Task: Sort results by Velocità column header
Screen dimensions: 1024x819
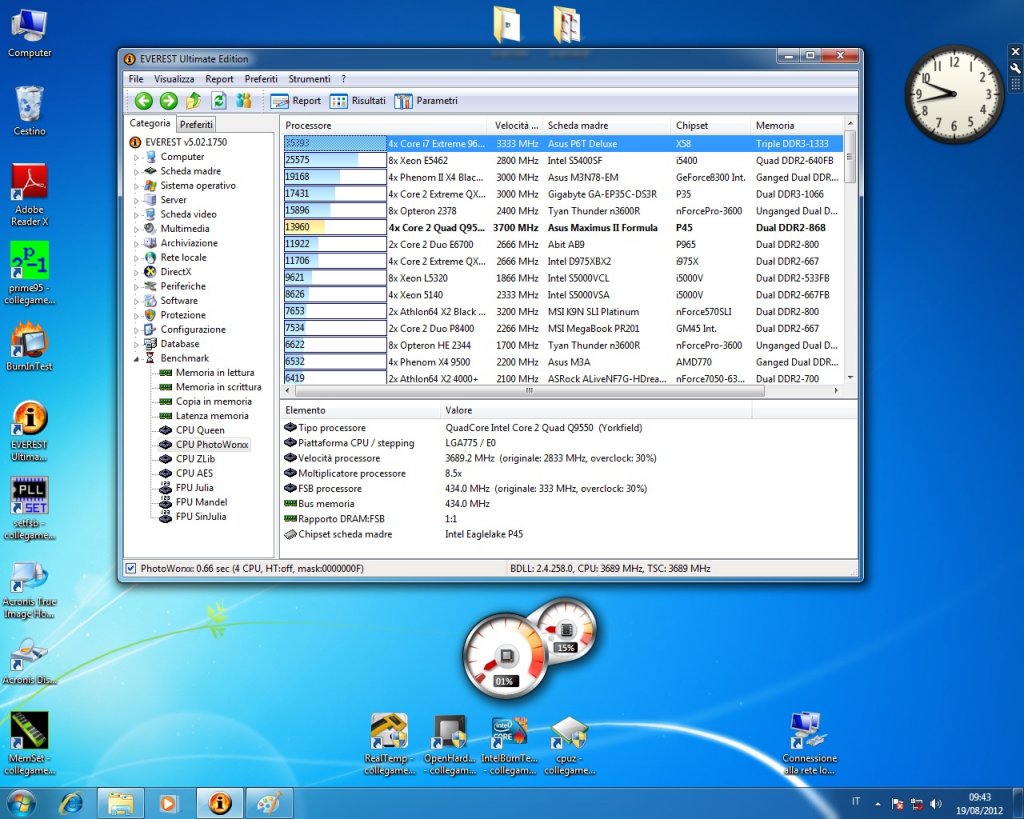Action: point(516,125)
